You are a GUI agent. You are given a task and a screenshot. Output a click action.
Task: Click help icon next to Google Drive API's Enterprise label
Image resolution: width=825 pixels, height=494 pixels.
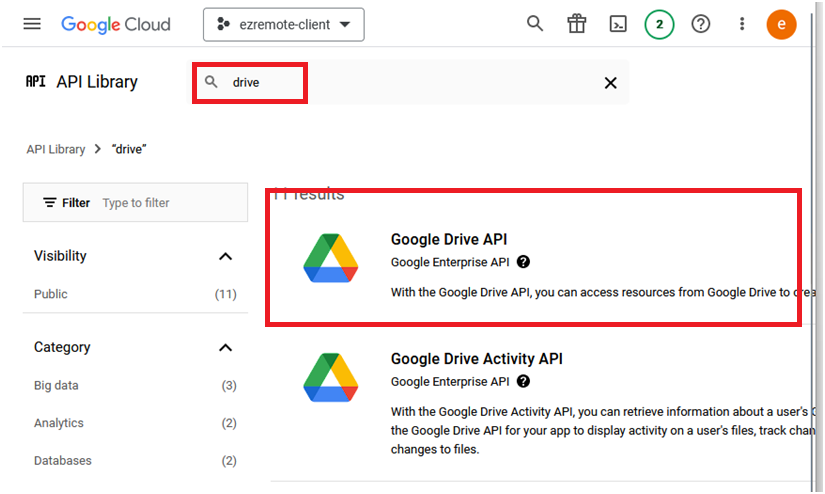(523, 262)
